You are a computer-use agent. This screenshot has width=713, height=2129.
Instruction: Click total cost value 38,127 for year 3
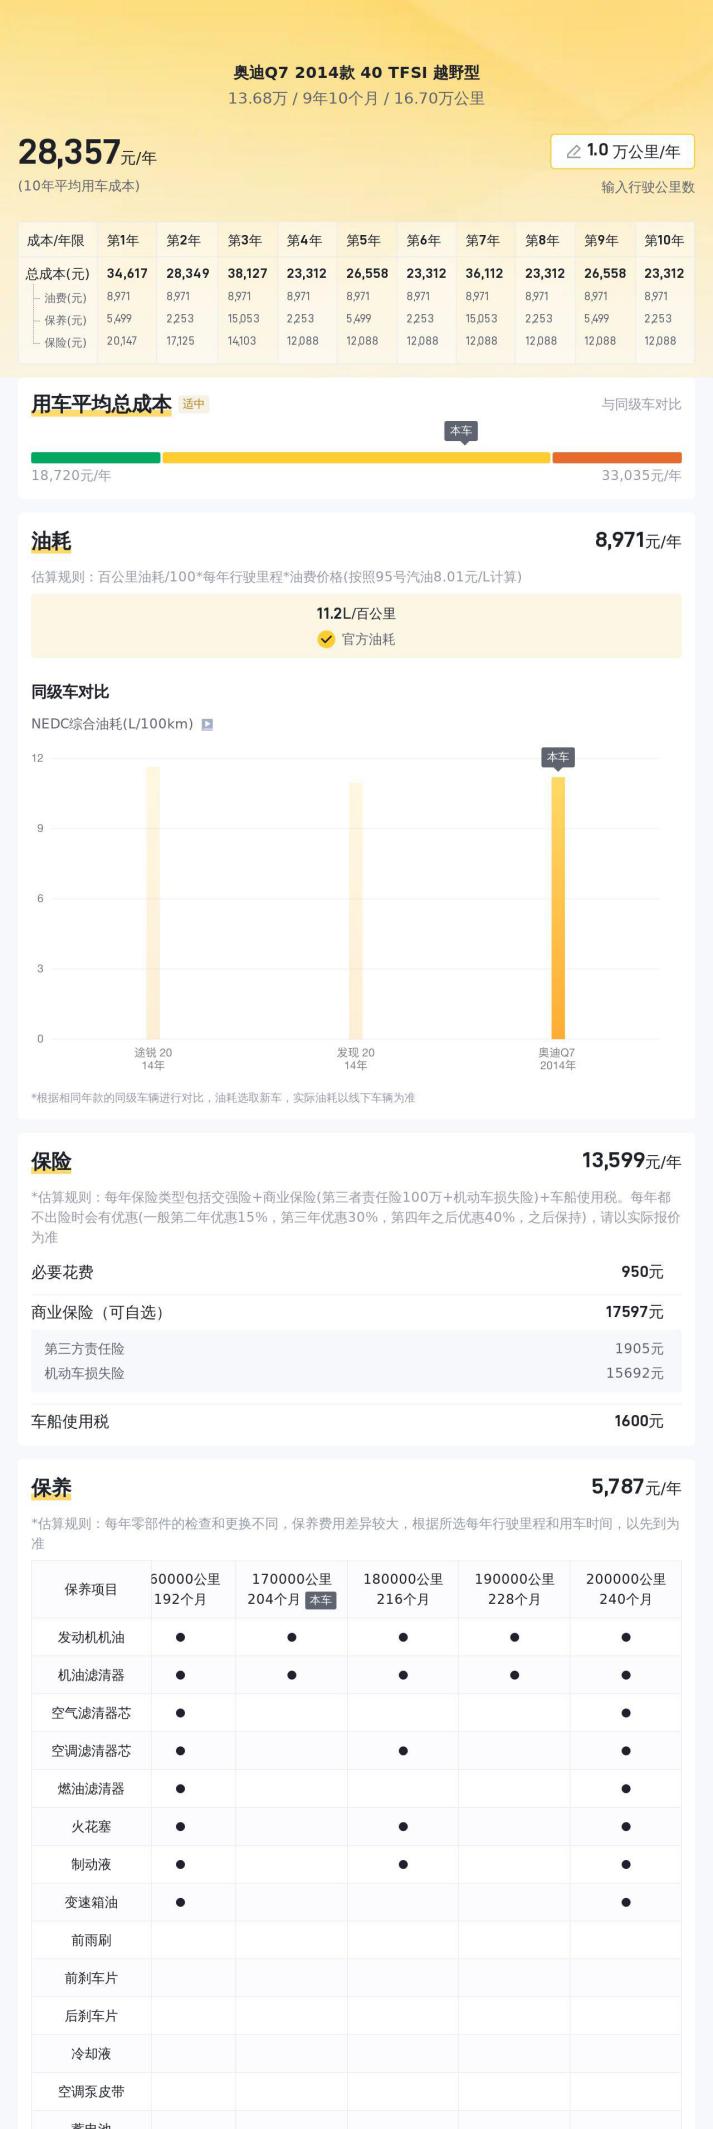point(247,273)
